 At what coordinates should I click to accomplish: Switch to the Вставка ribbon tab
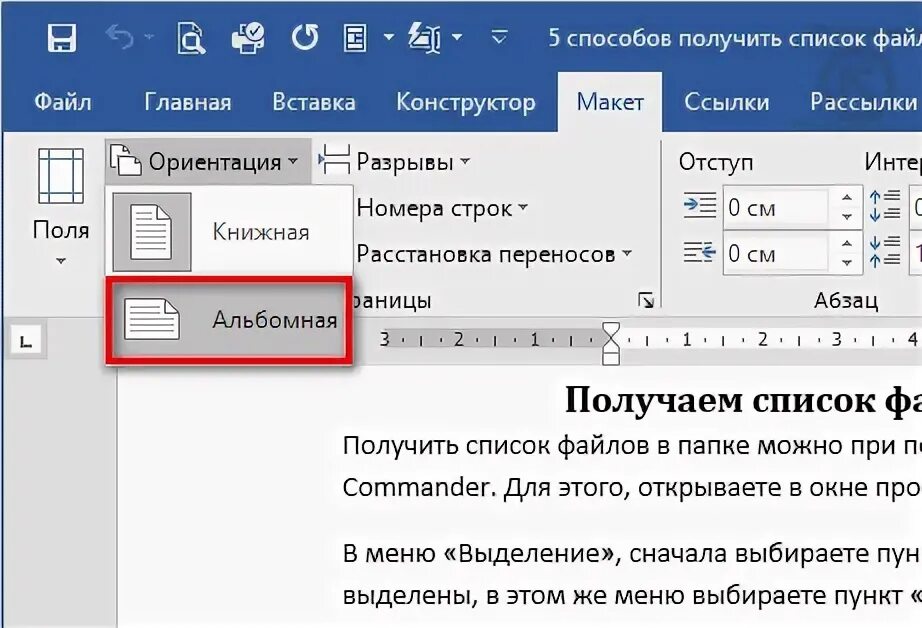pyautogui.click(x=313, y=101)
